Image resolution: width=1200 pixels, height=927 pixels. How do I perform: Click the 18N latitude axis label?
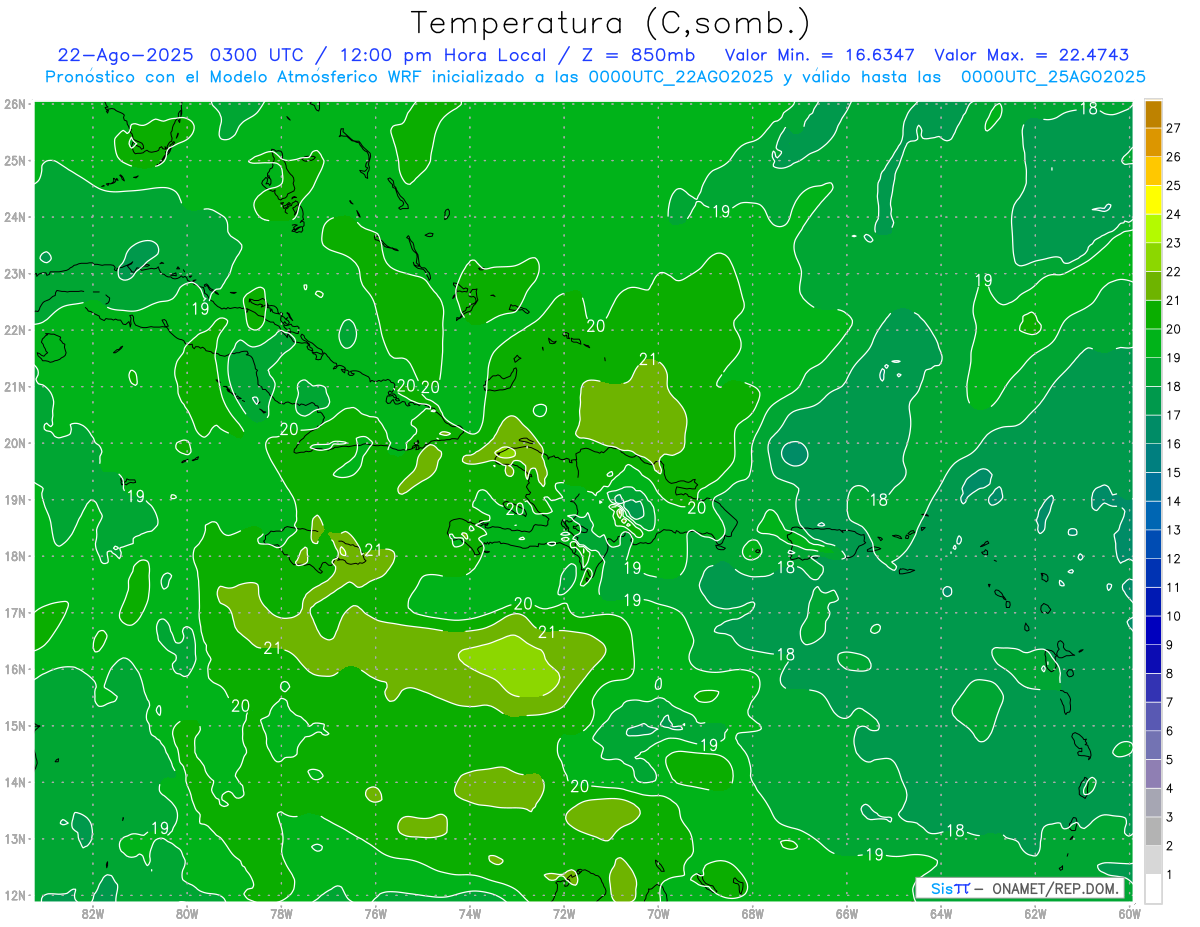pos(15,556)
